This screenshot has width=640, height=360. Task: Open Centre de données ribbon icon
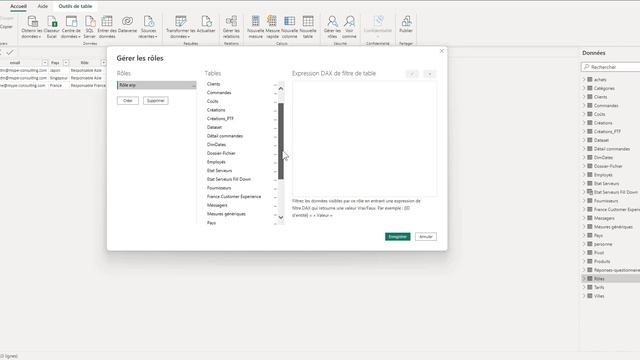[71, 27]
